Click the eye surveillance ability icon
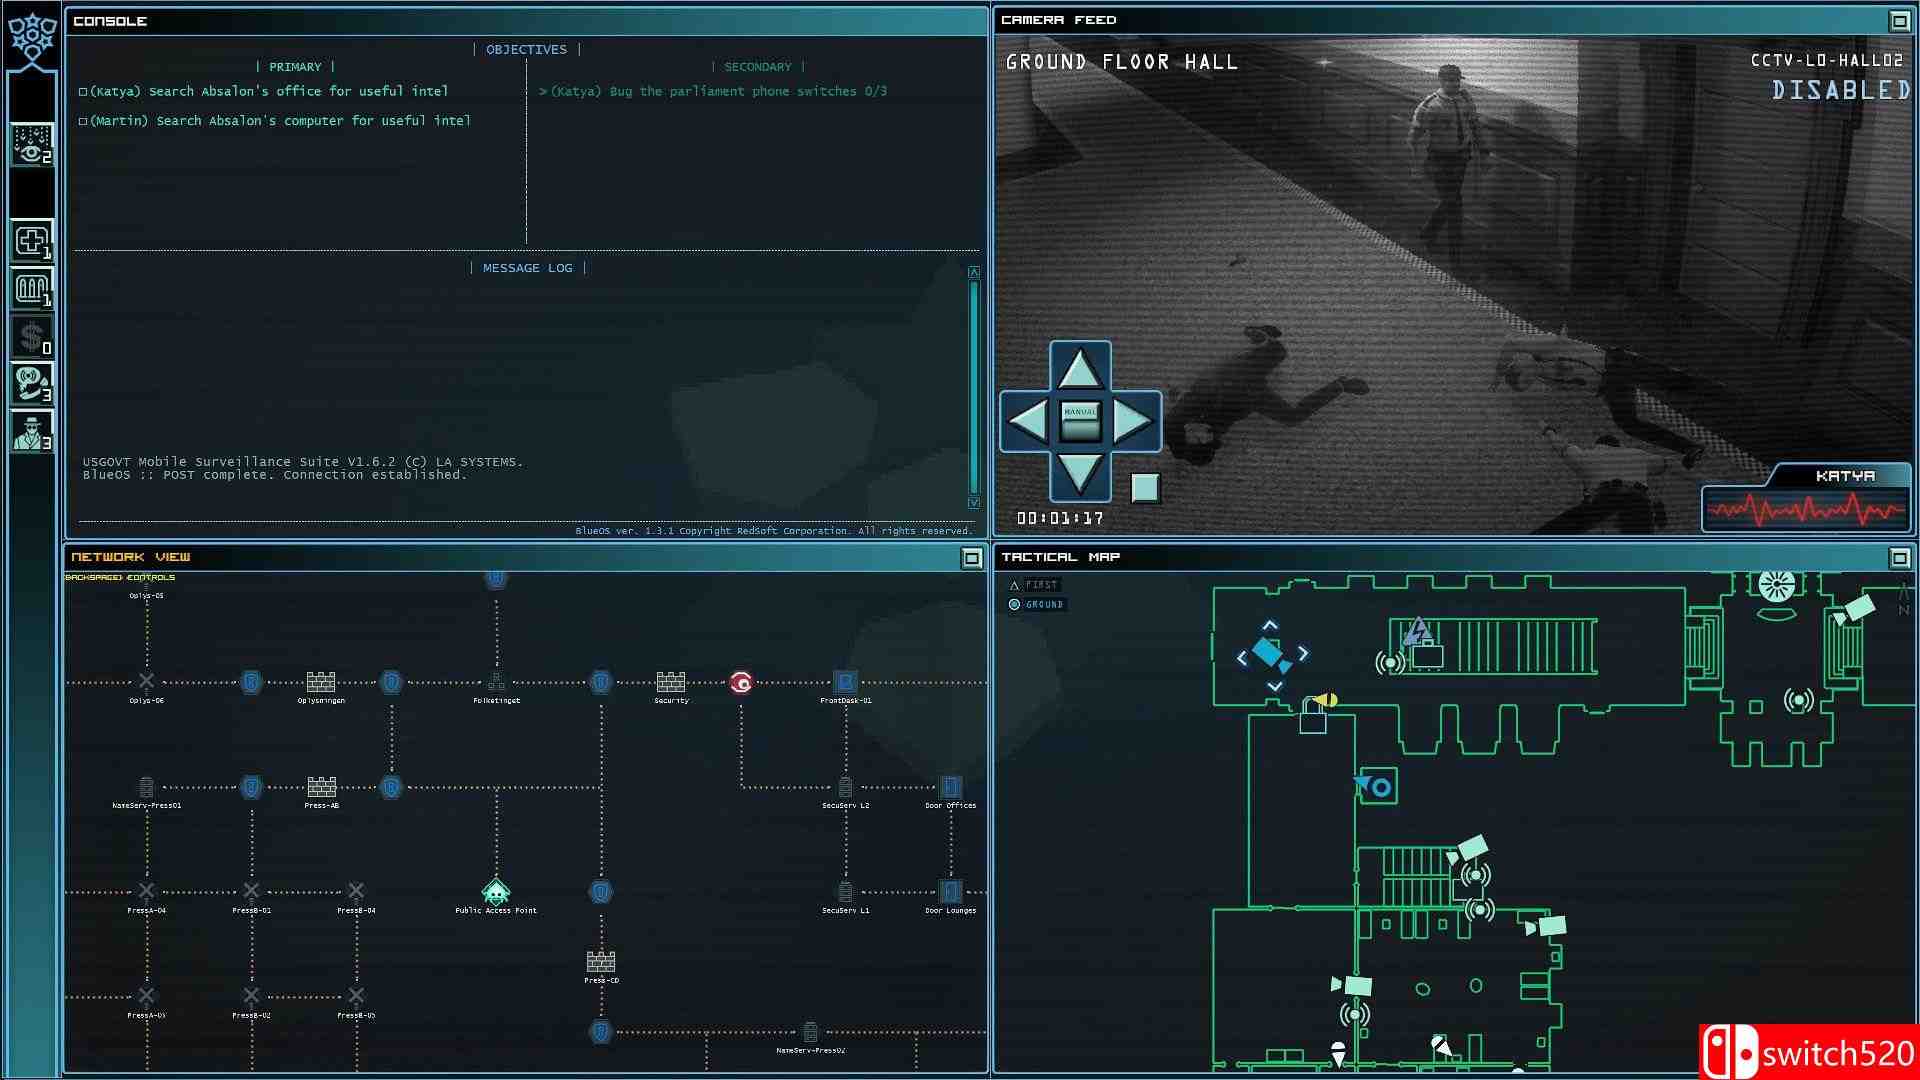1920x1080 pixels. pos(31,146)
